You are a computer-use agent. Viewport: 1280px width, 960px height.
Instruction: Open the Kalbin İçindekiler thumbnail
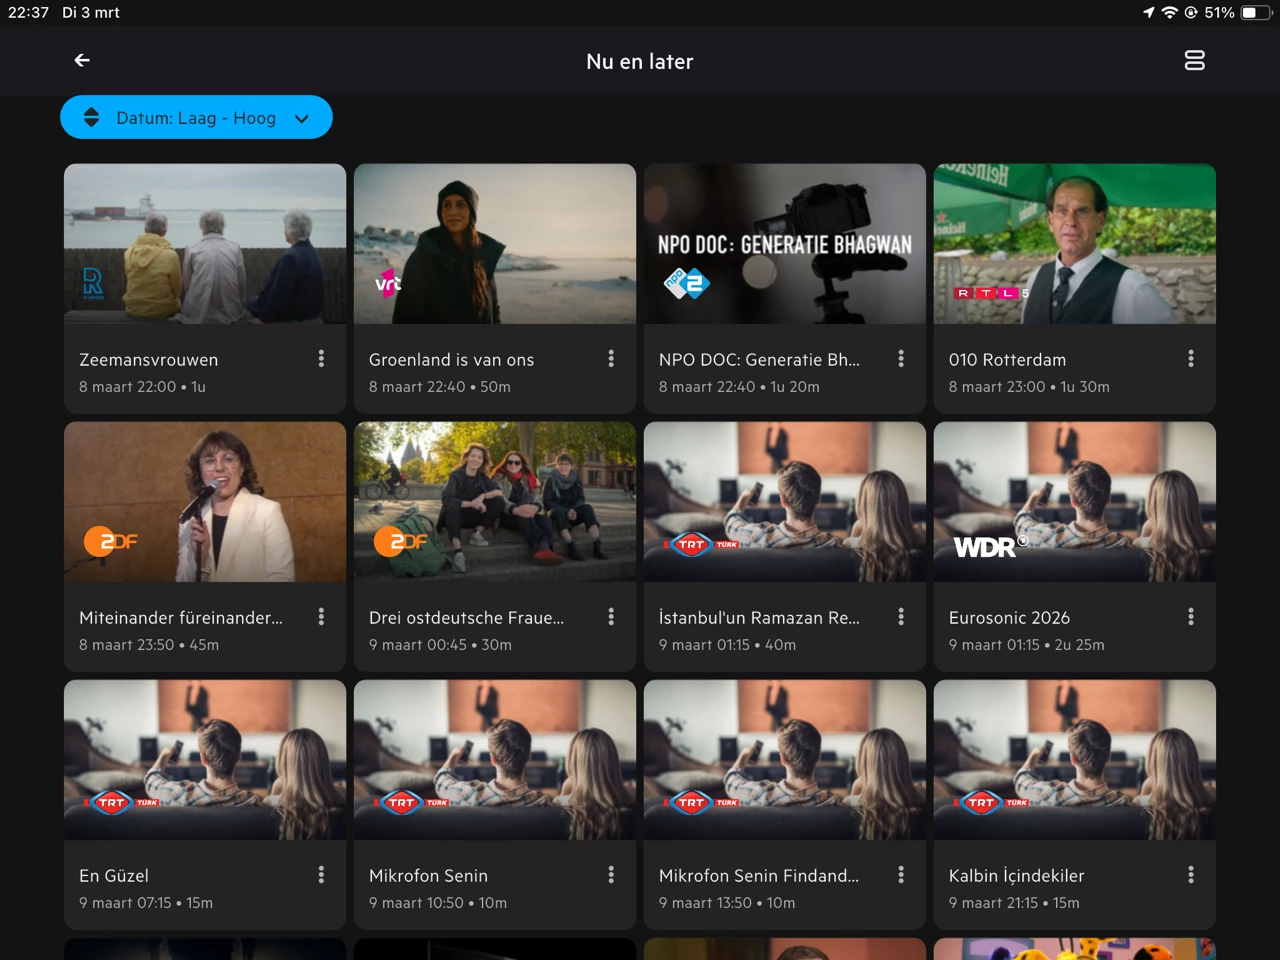pos(1075,760)
